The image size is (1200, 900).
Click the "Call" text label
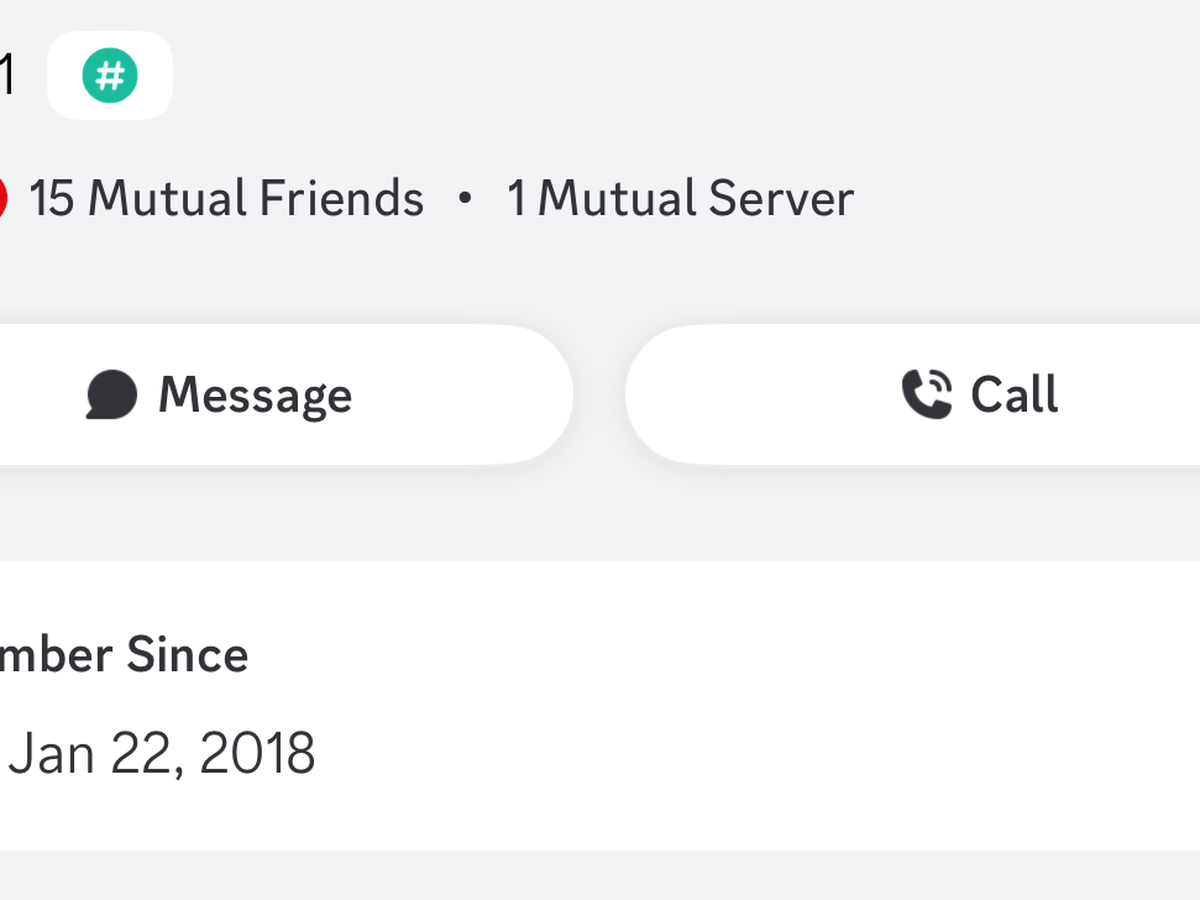(1014, 394)
